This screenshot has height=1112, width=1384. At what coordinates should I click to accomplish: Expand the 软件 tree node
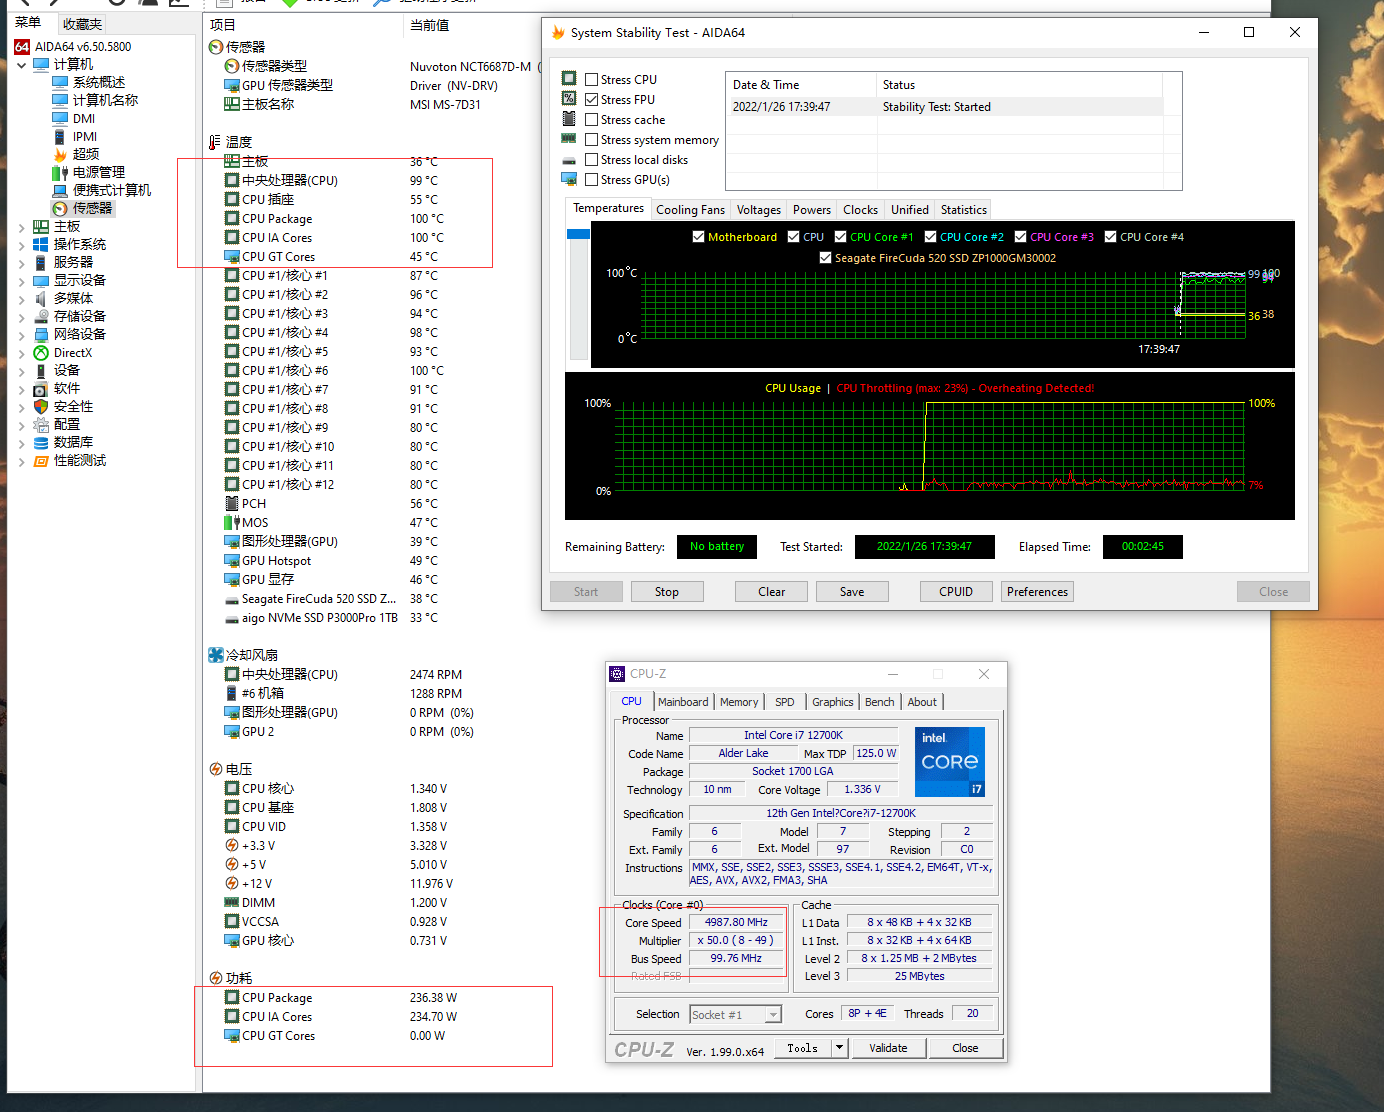(x=22, y=389)
